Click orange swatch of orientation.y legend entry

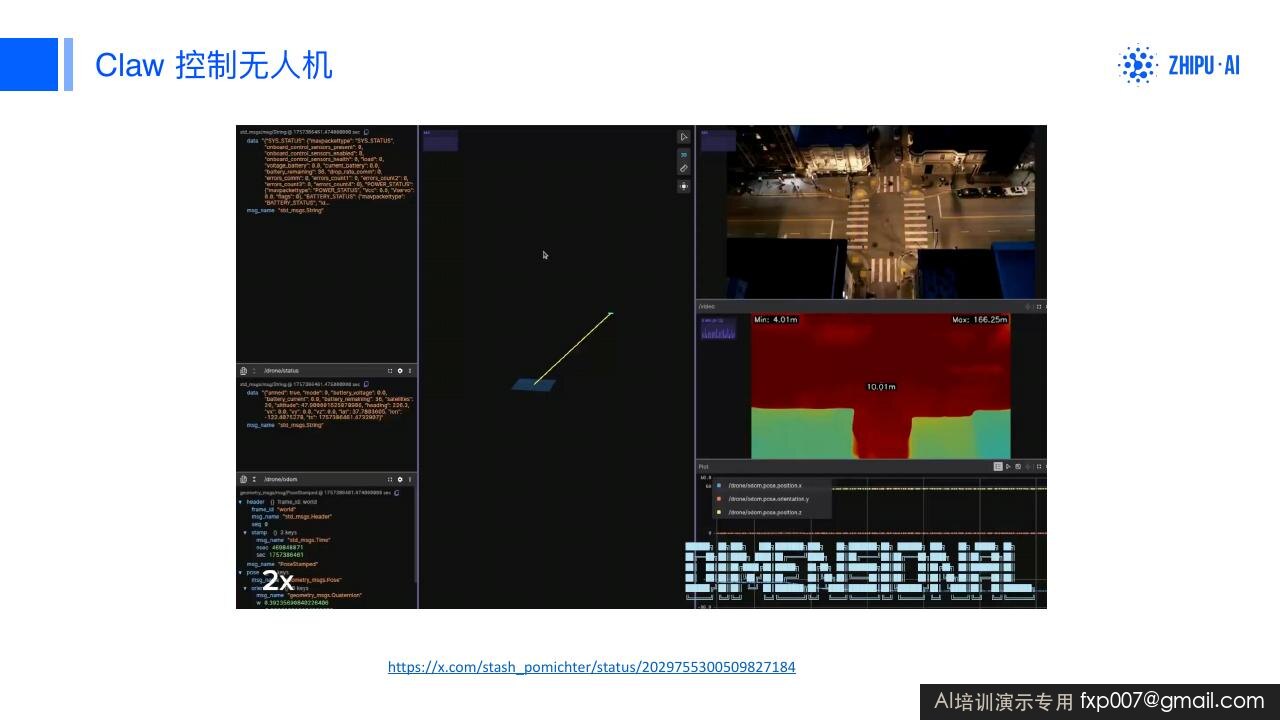point(719,499)
